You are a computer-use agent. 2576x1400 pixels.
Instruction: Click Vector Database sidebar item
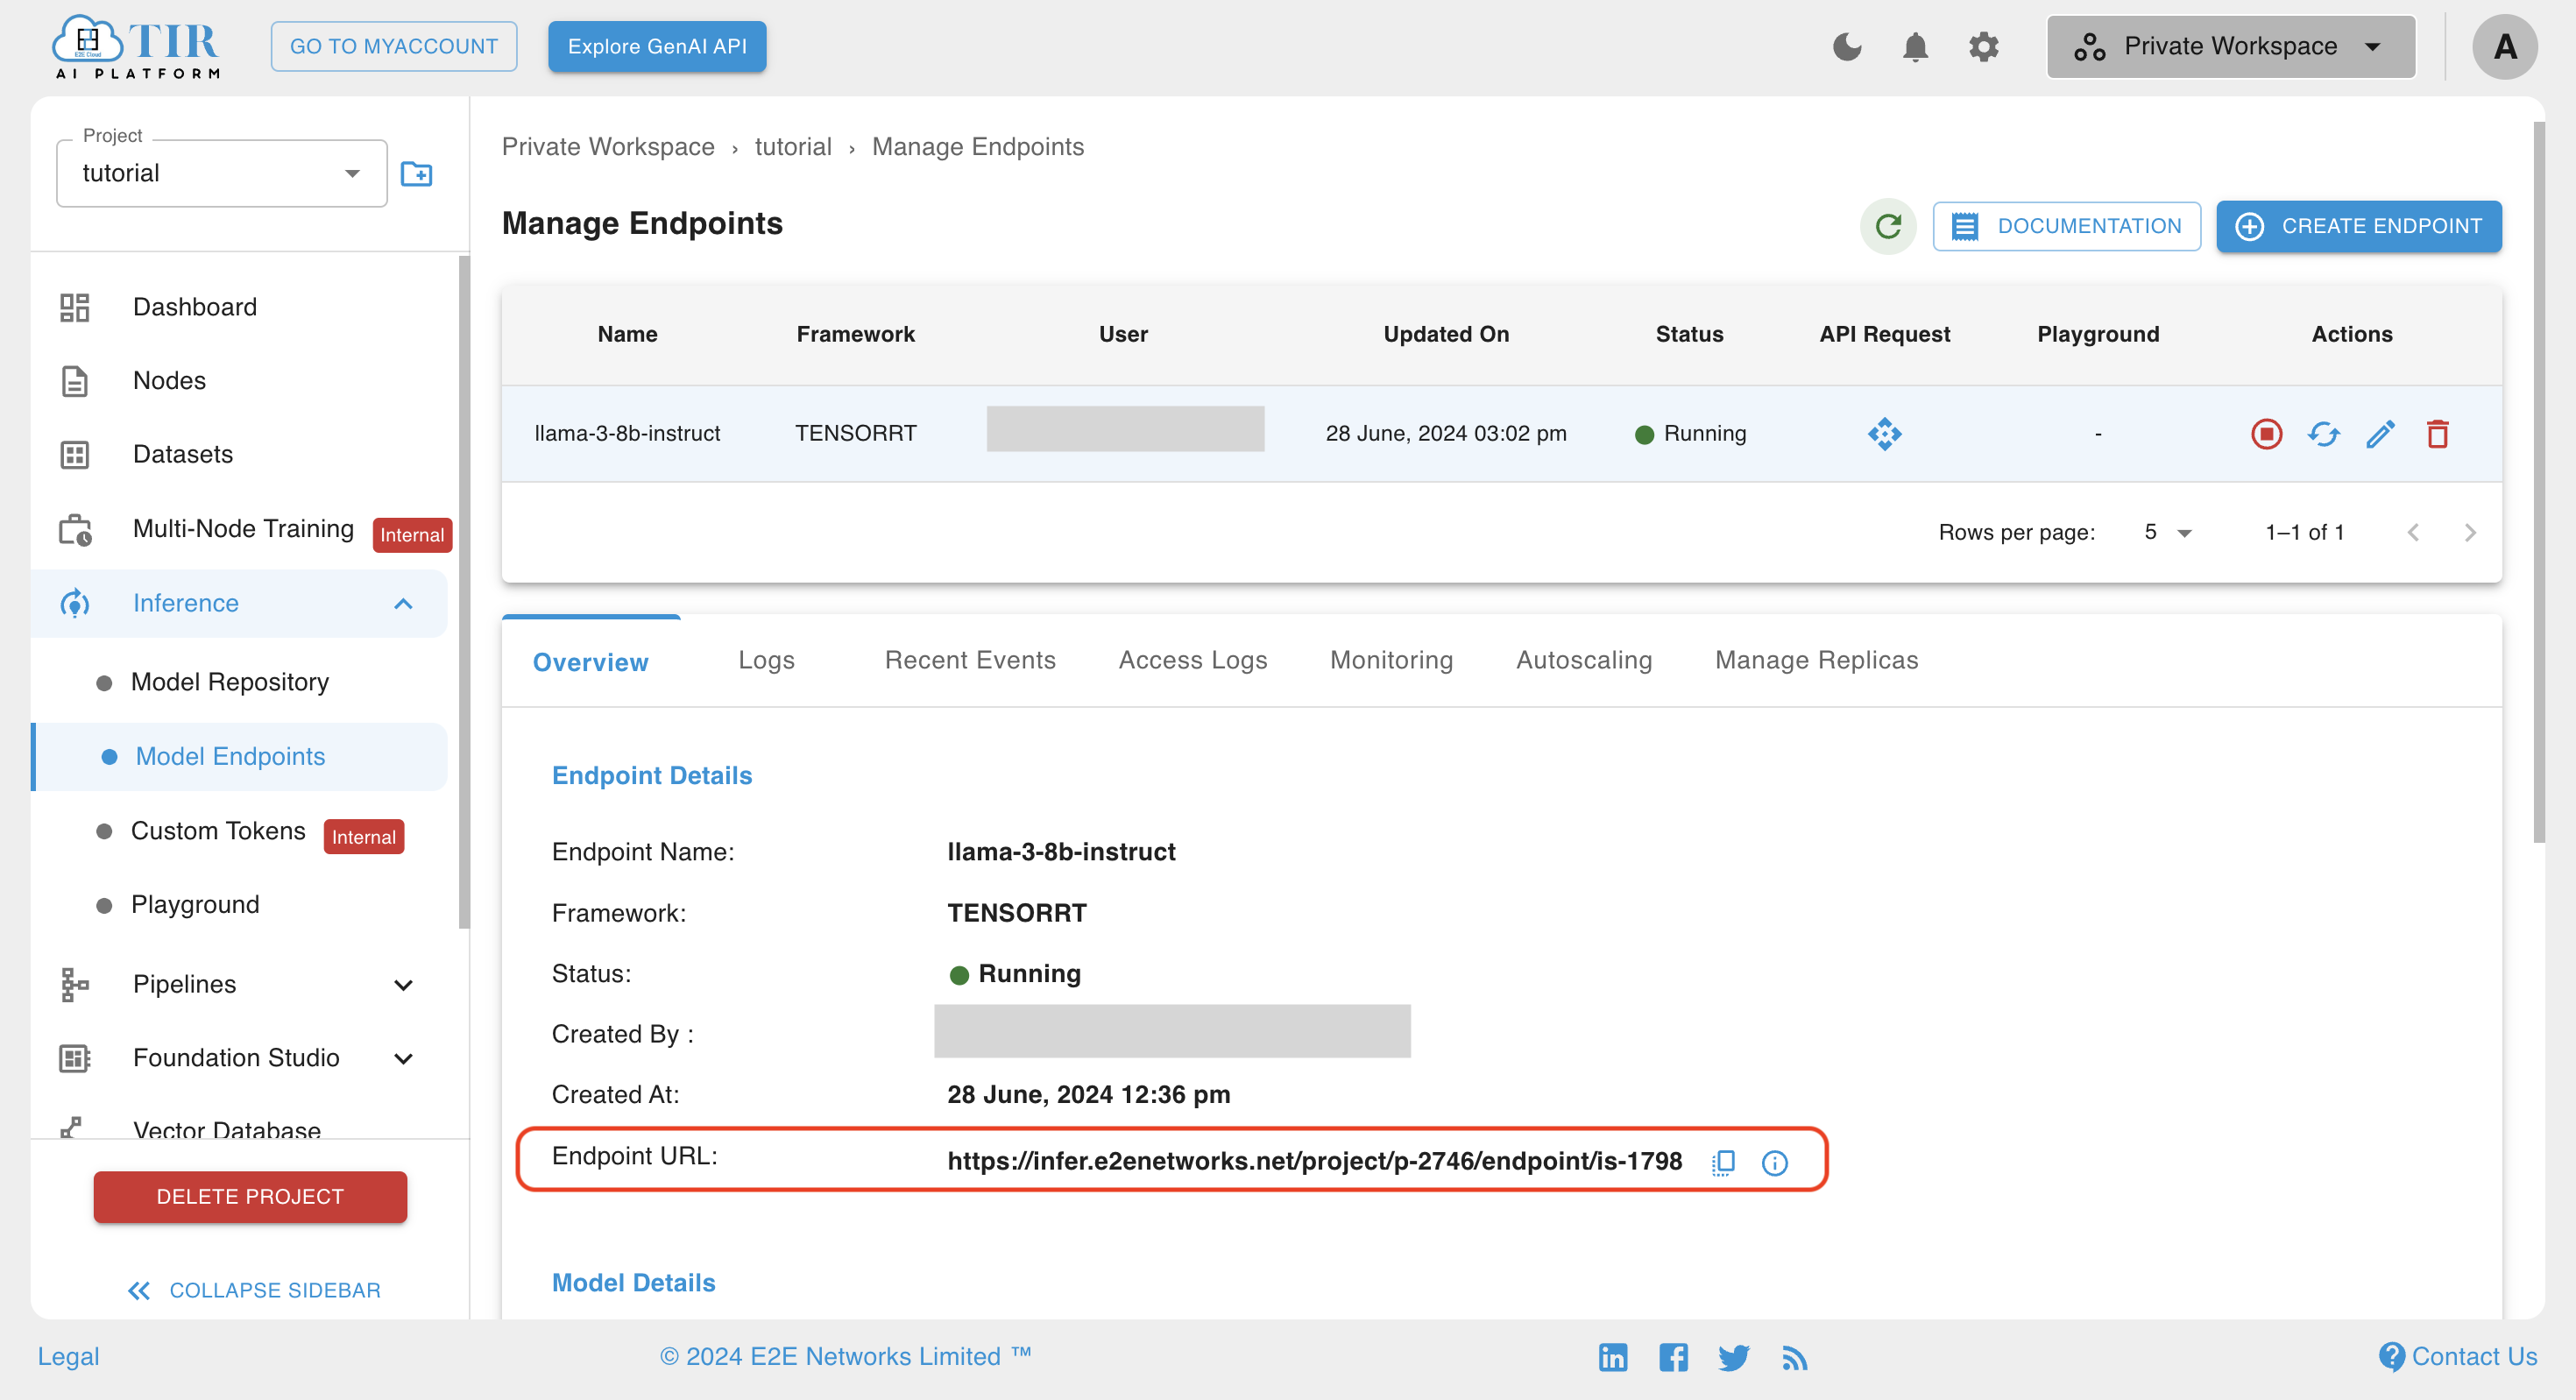click(x=227, y=1130)
